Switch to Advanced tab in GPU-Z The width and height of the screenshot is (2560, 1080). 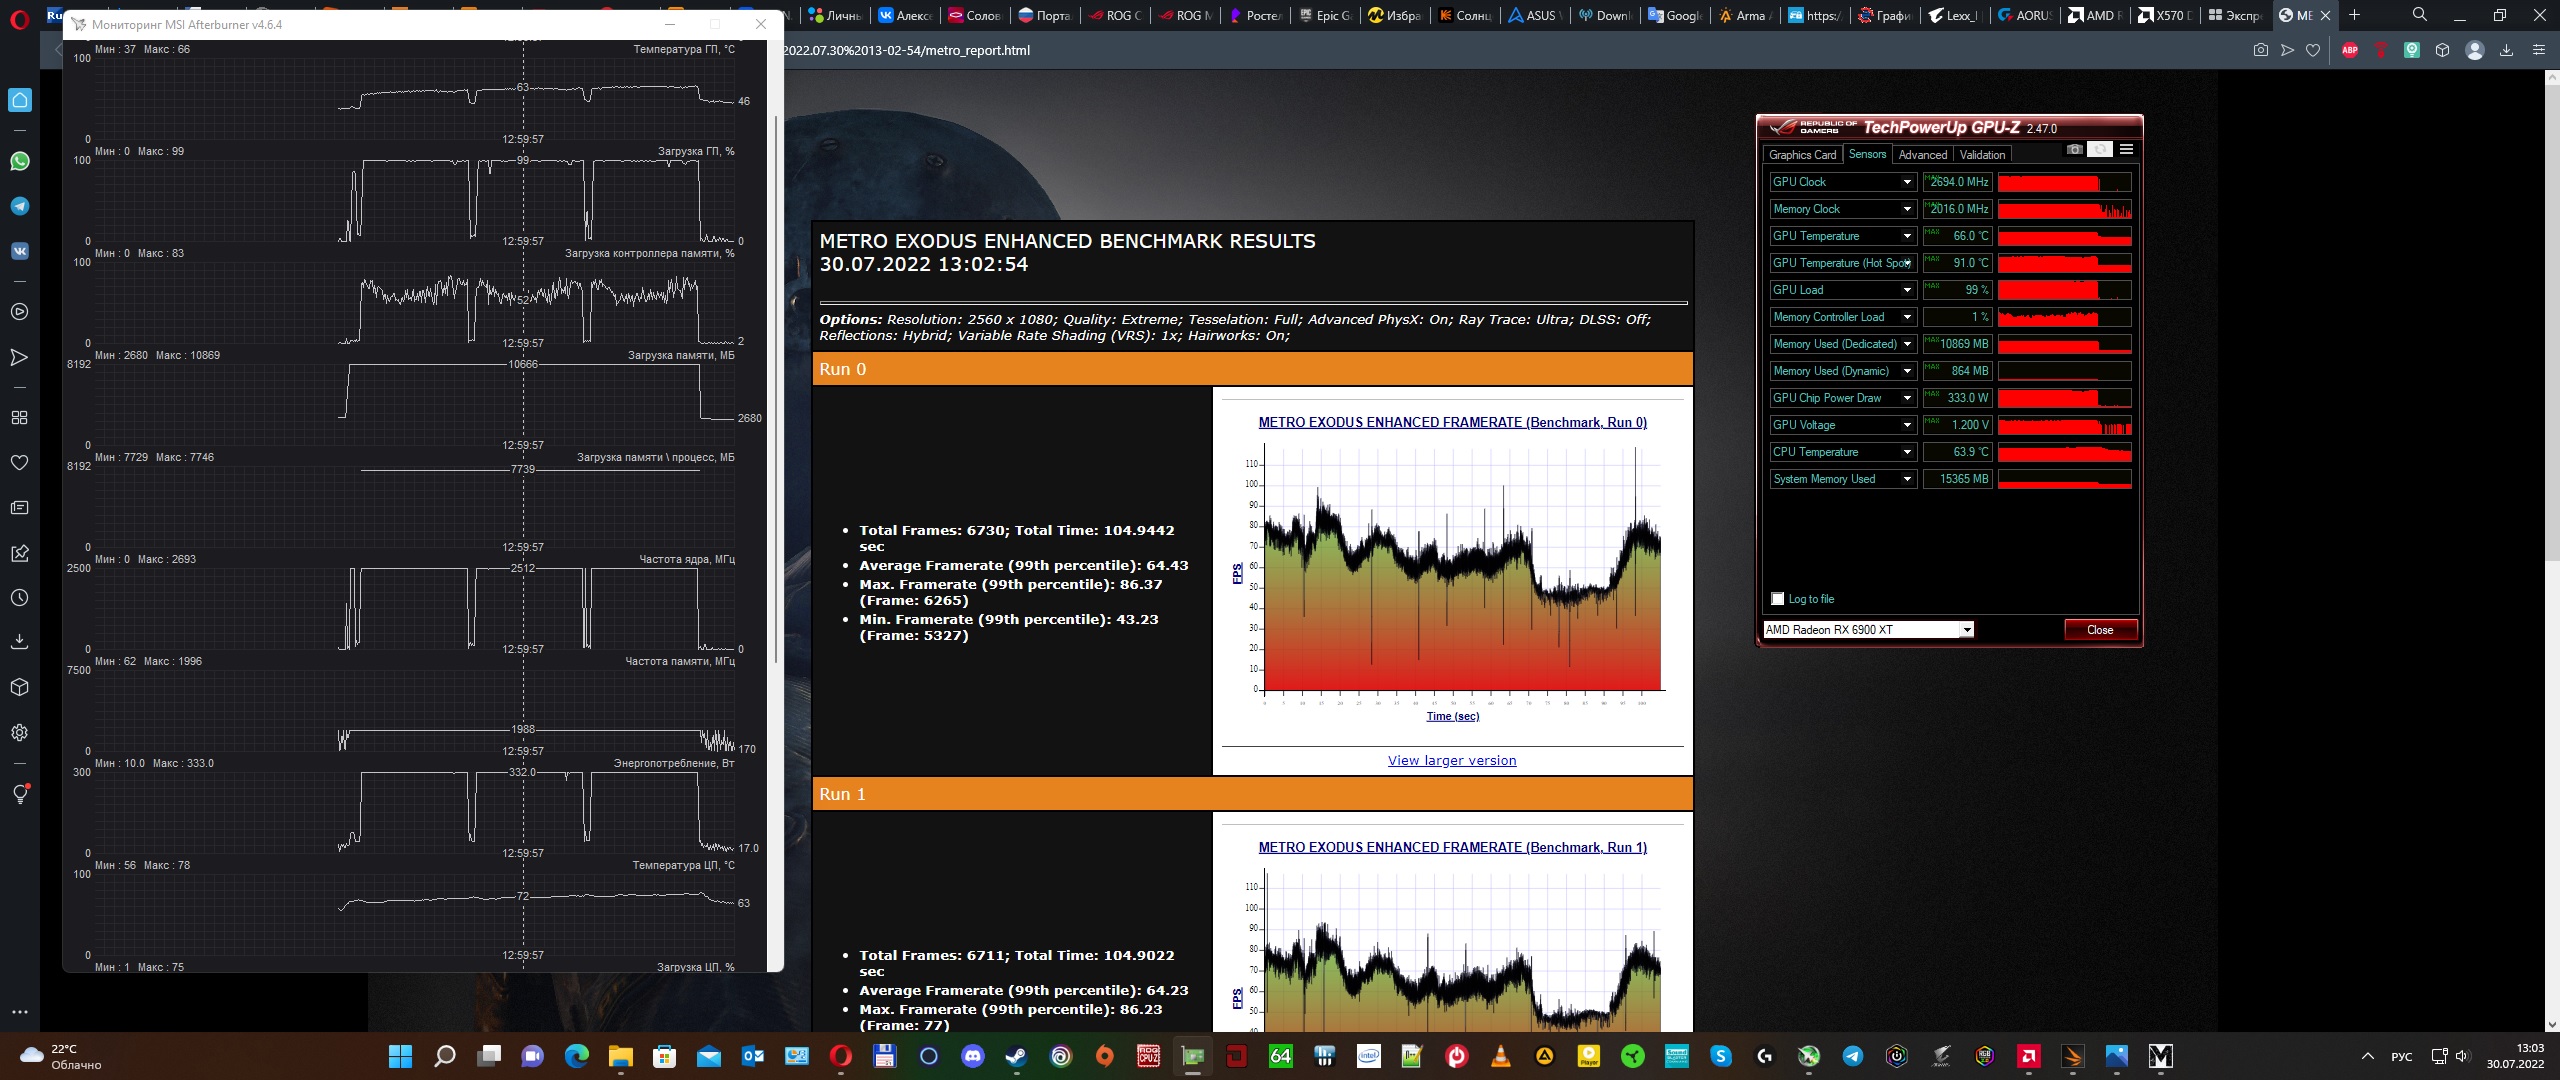pyautogui.click(x=1922, y=155)
